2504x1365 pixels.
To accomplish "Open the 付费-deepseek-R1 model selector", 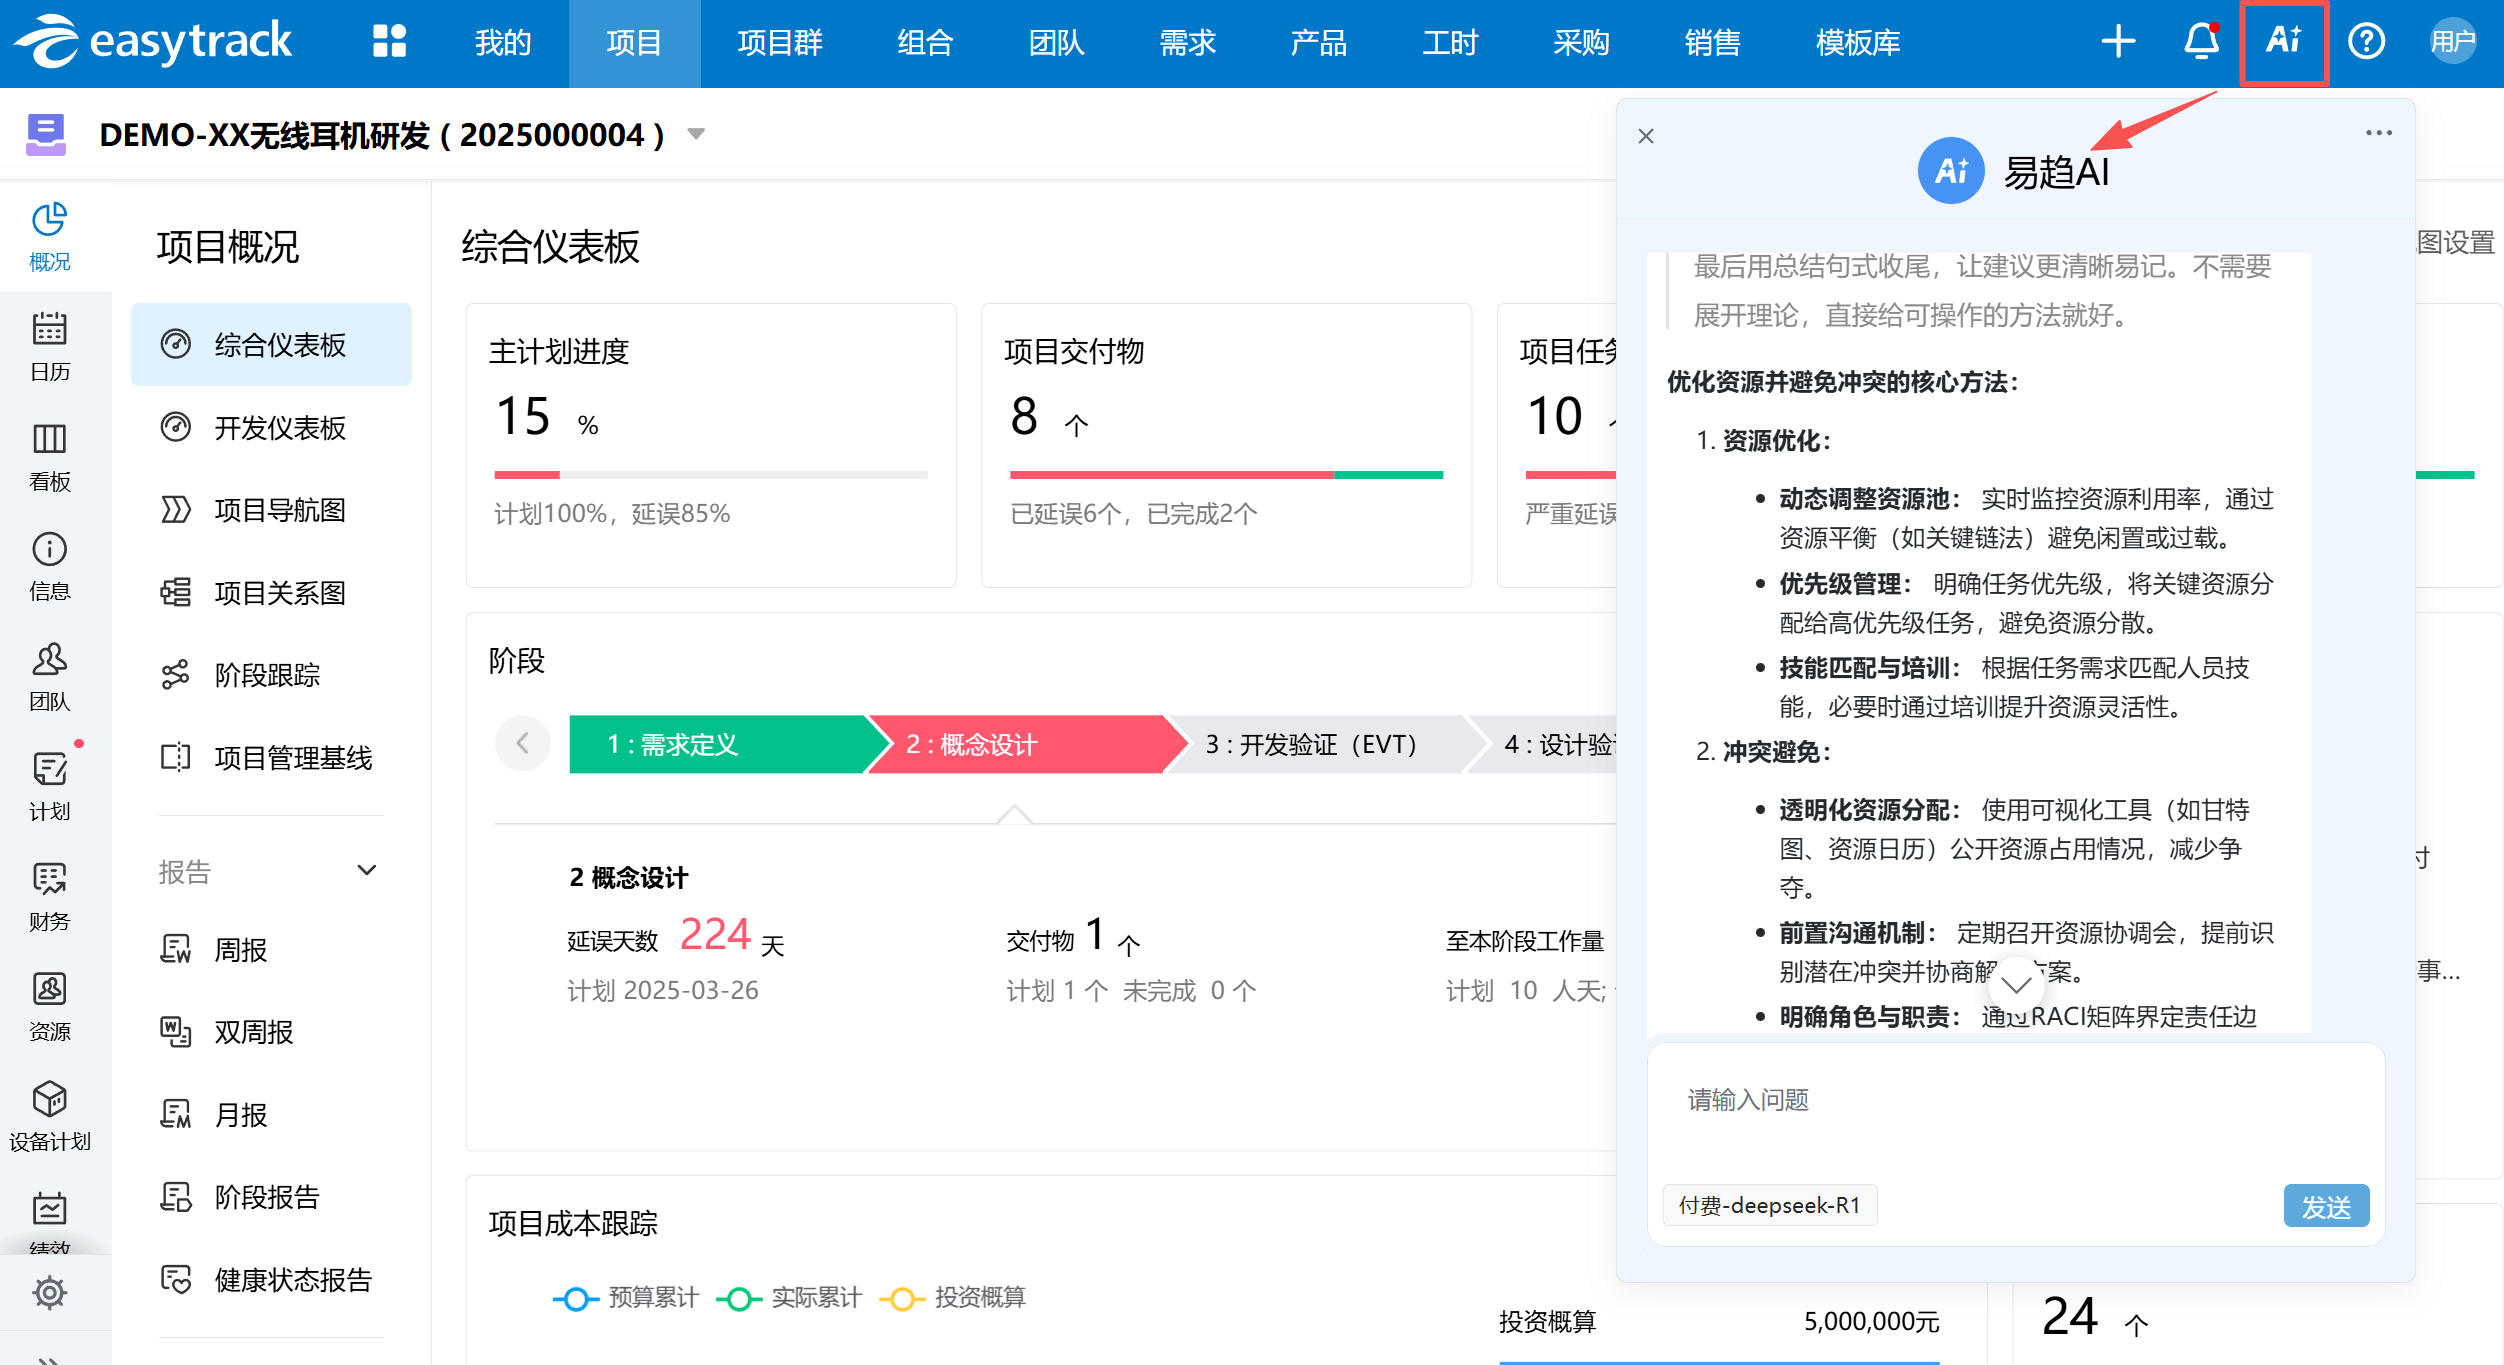I will tap(1769, 1206).
